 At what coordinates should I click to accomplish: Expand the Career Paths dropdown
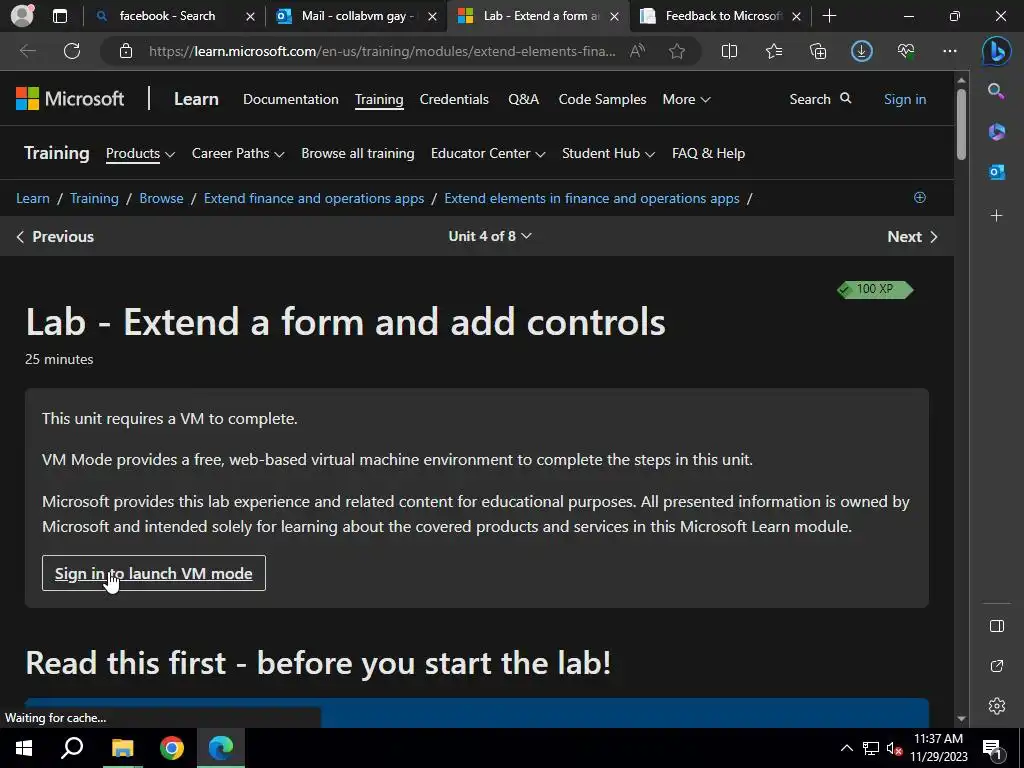[238, 153]
